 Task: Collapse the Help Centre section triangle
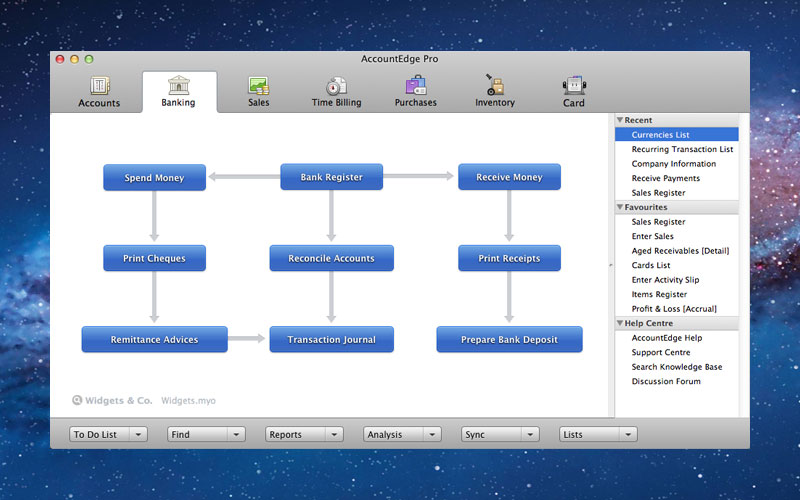pos(620,323)
